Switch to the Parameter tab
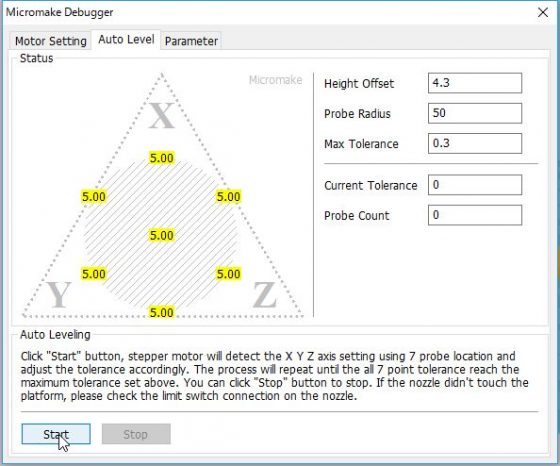 pyautogui.click(x=191, y=41)
